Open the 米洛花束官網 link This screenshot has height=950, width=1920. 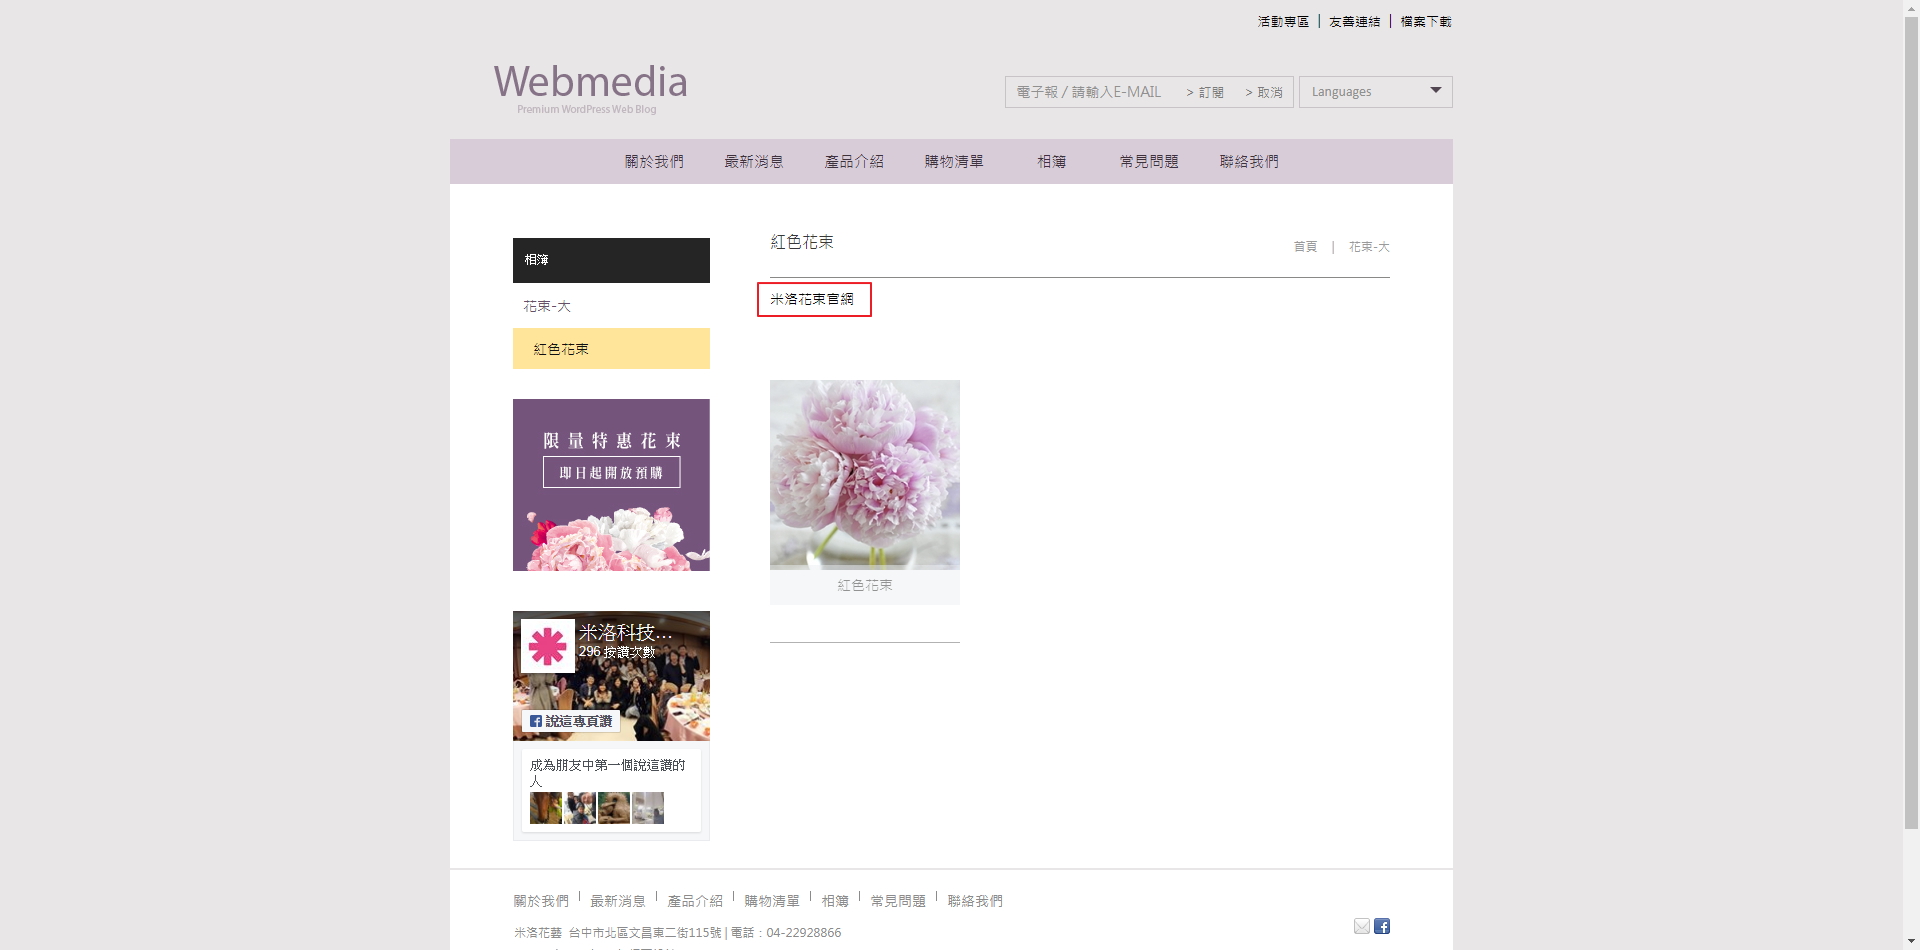click(x=812, y=299)
